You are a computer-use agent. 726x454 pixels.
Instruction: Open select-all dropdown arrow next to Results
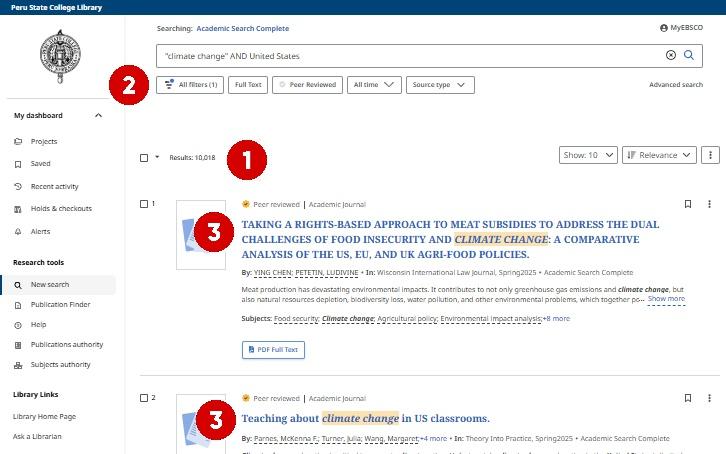[x=157, y=157]
